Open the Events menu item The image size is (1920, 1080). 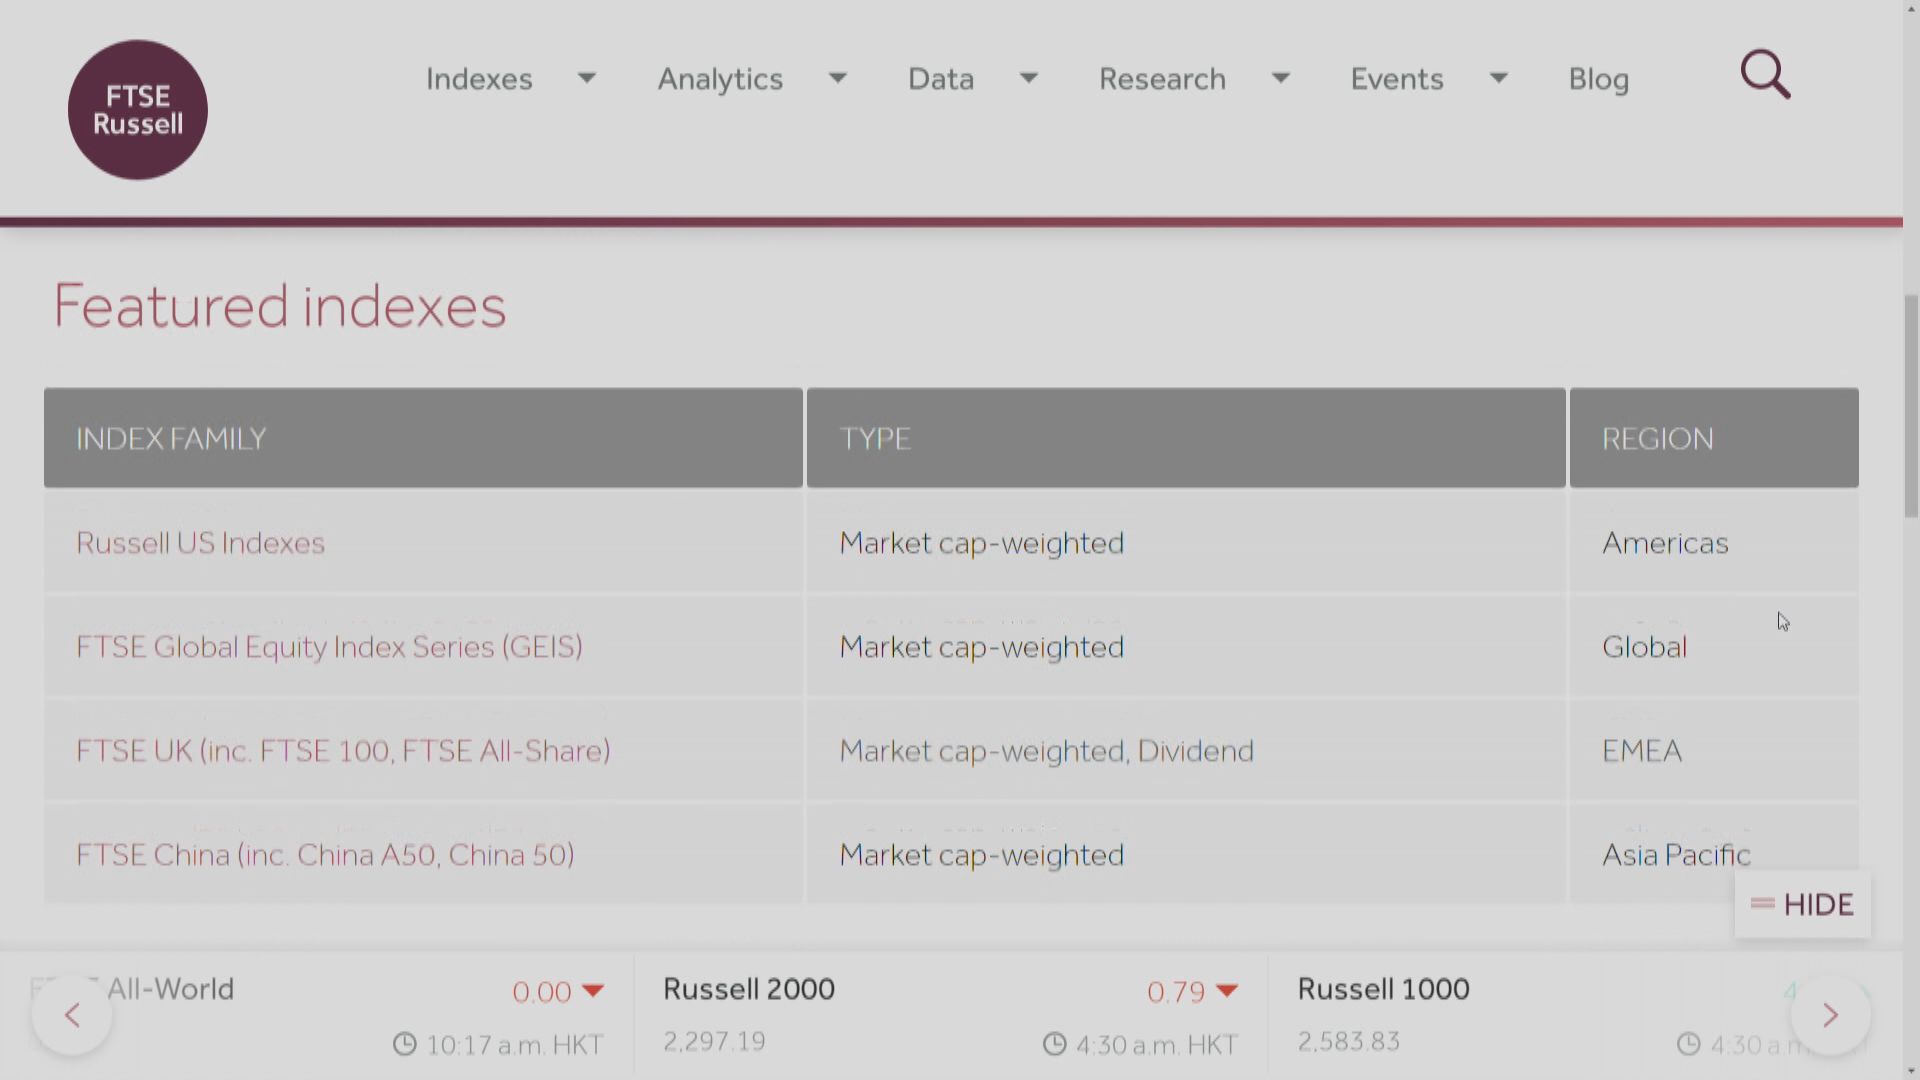tap(1396, 79)
